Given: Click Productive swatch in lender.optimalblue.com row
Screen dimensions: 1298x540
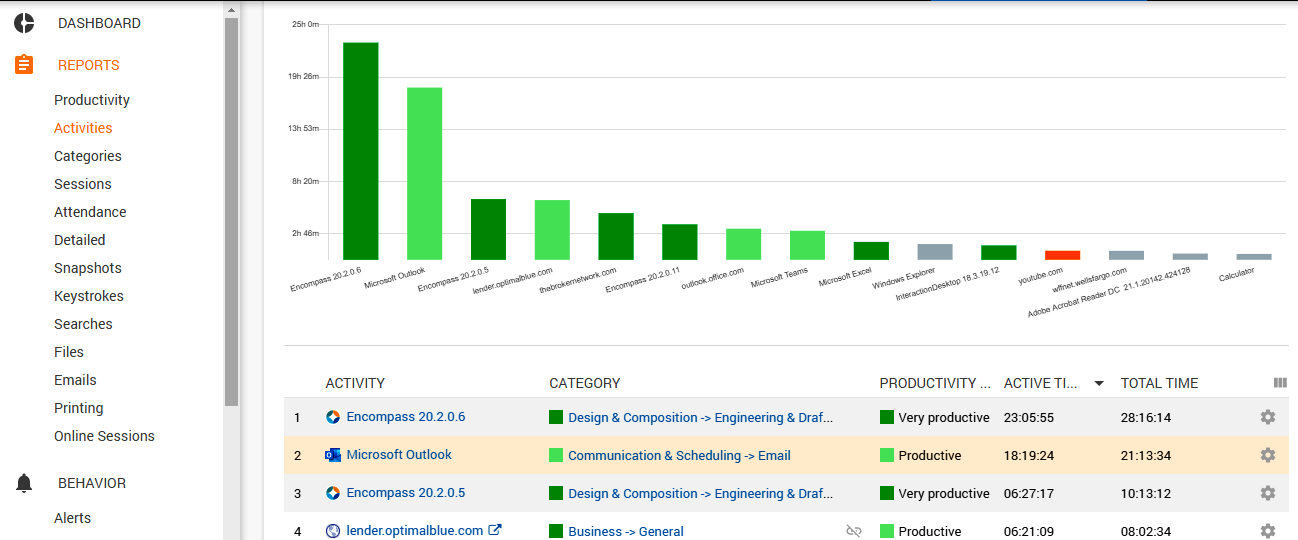Looking at the screenshot, I should [886, 531].
